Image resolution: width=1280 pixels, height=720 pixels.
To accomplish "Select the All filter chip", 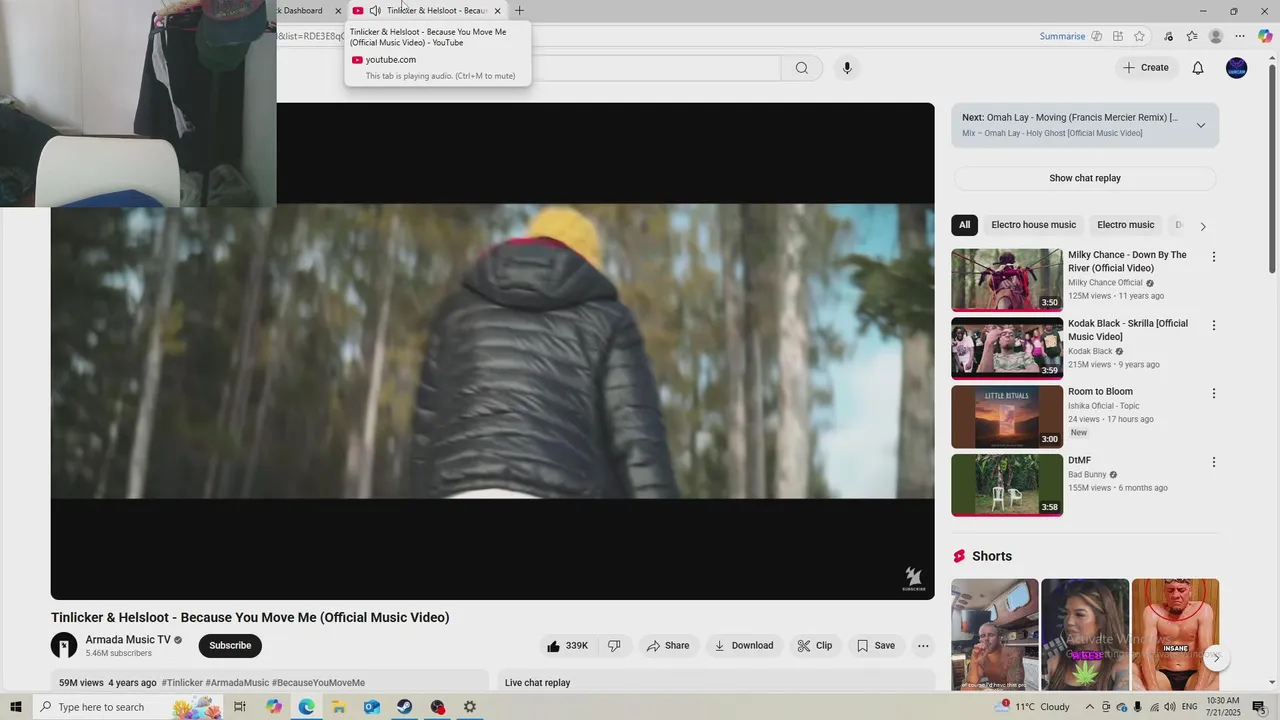I will pos(964,225).
